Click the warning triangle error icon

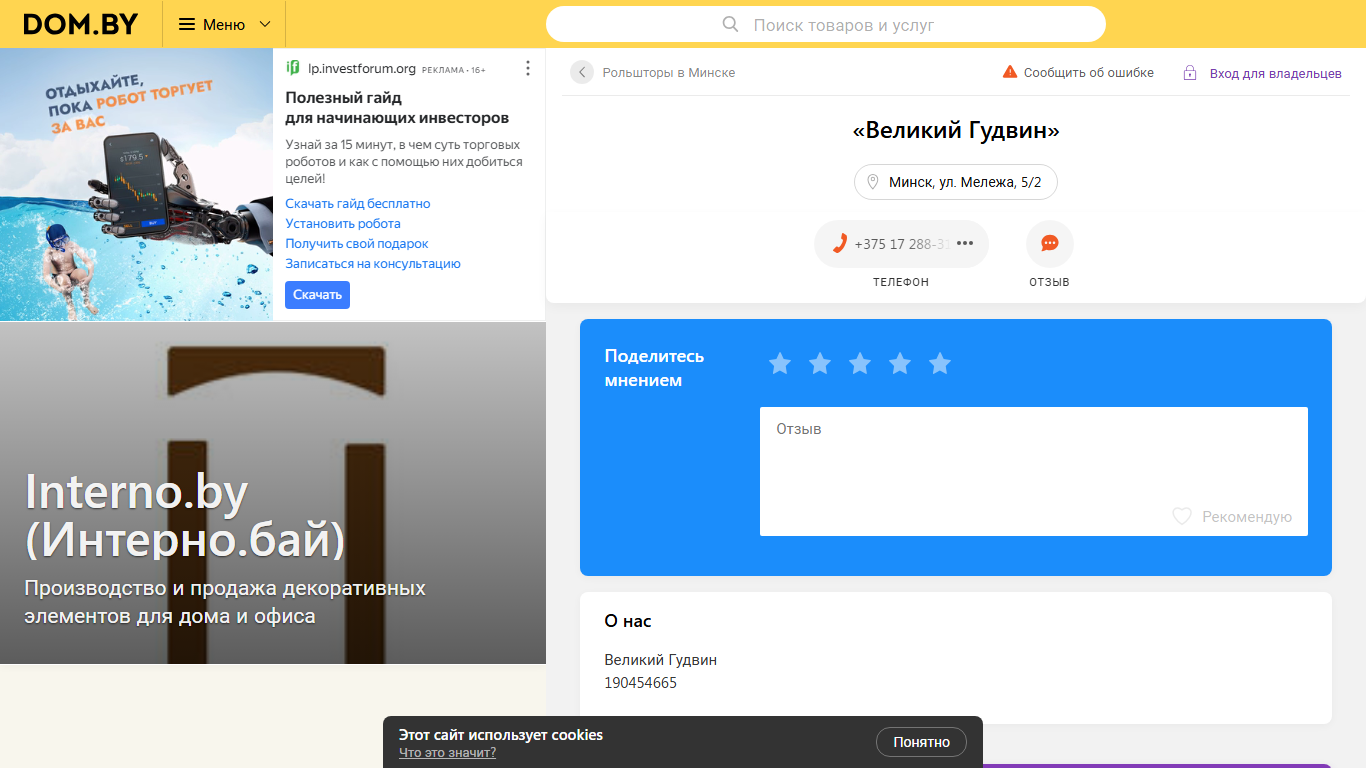pos(1010,72)
